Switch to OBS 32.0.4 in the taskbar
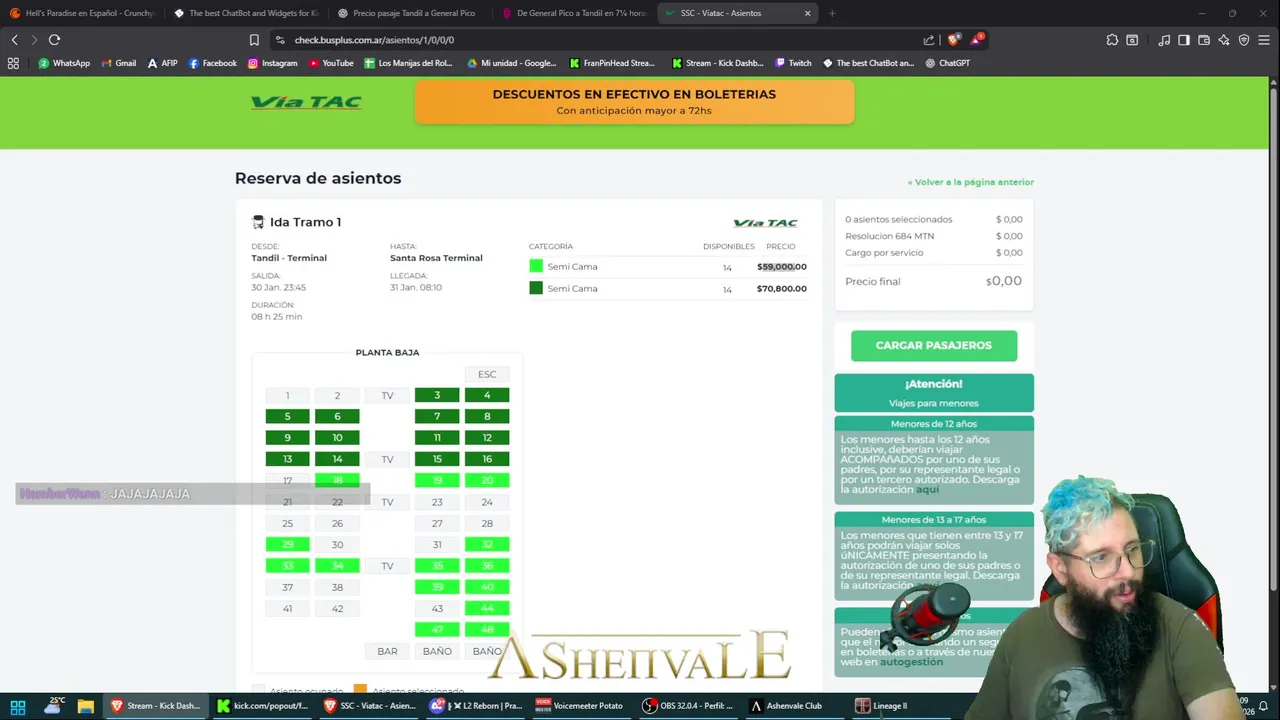Screen dimensions: 1280x720 tap(688, 706)
